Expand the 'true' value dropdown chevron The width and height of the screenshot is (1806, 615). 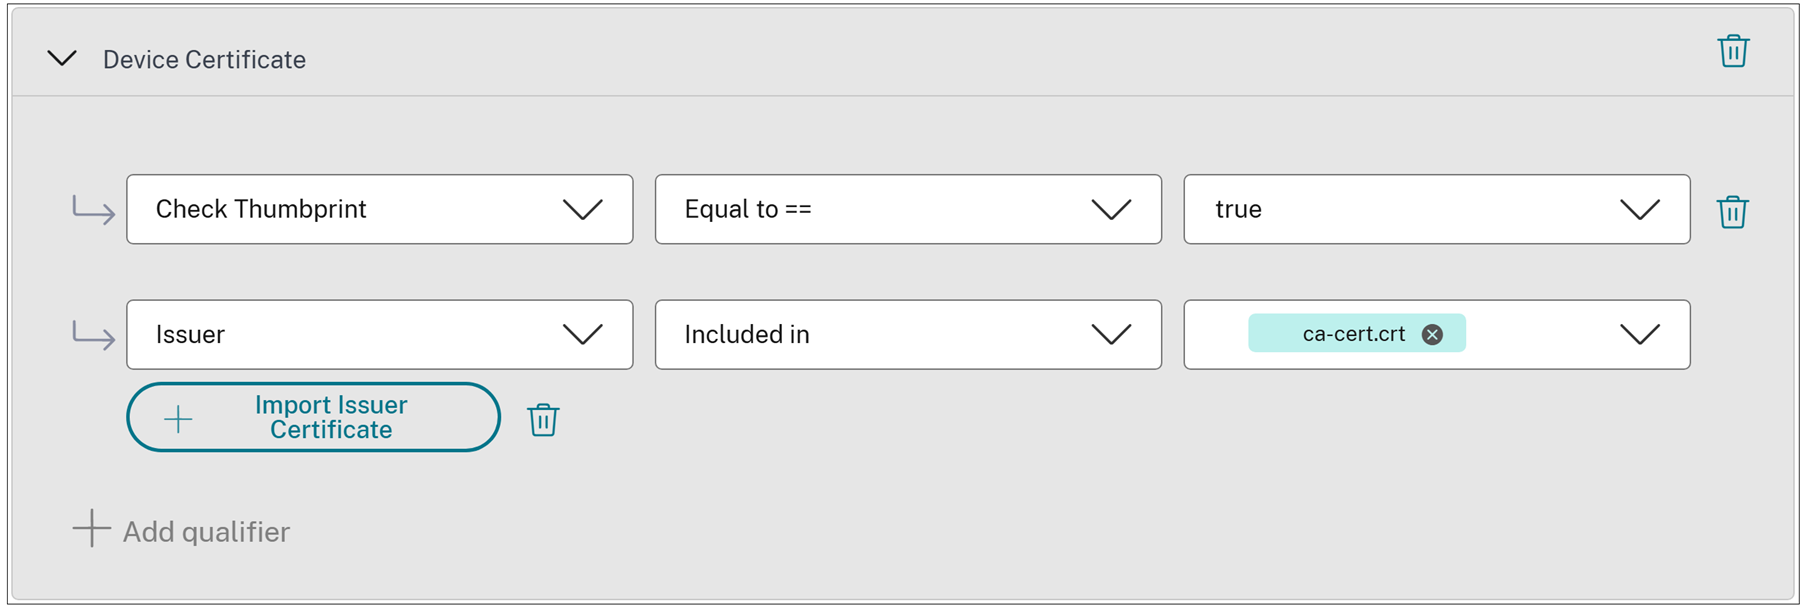click(1639, 209)
